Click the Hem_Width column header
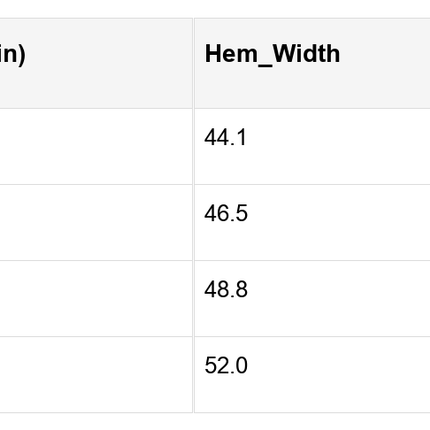The width and height of the screenshot is (430, 430). [x=312, y=63]
